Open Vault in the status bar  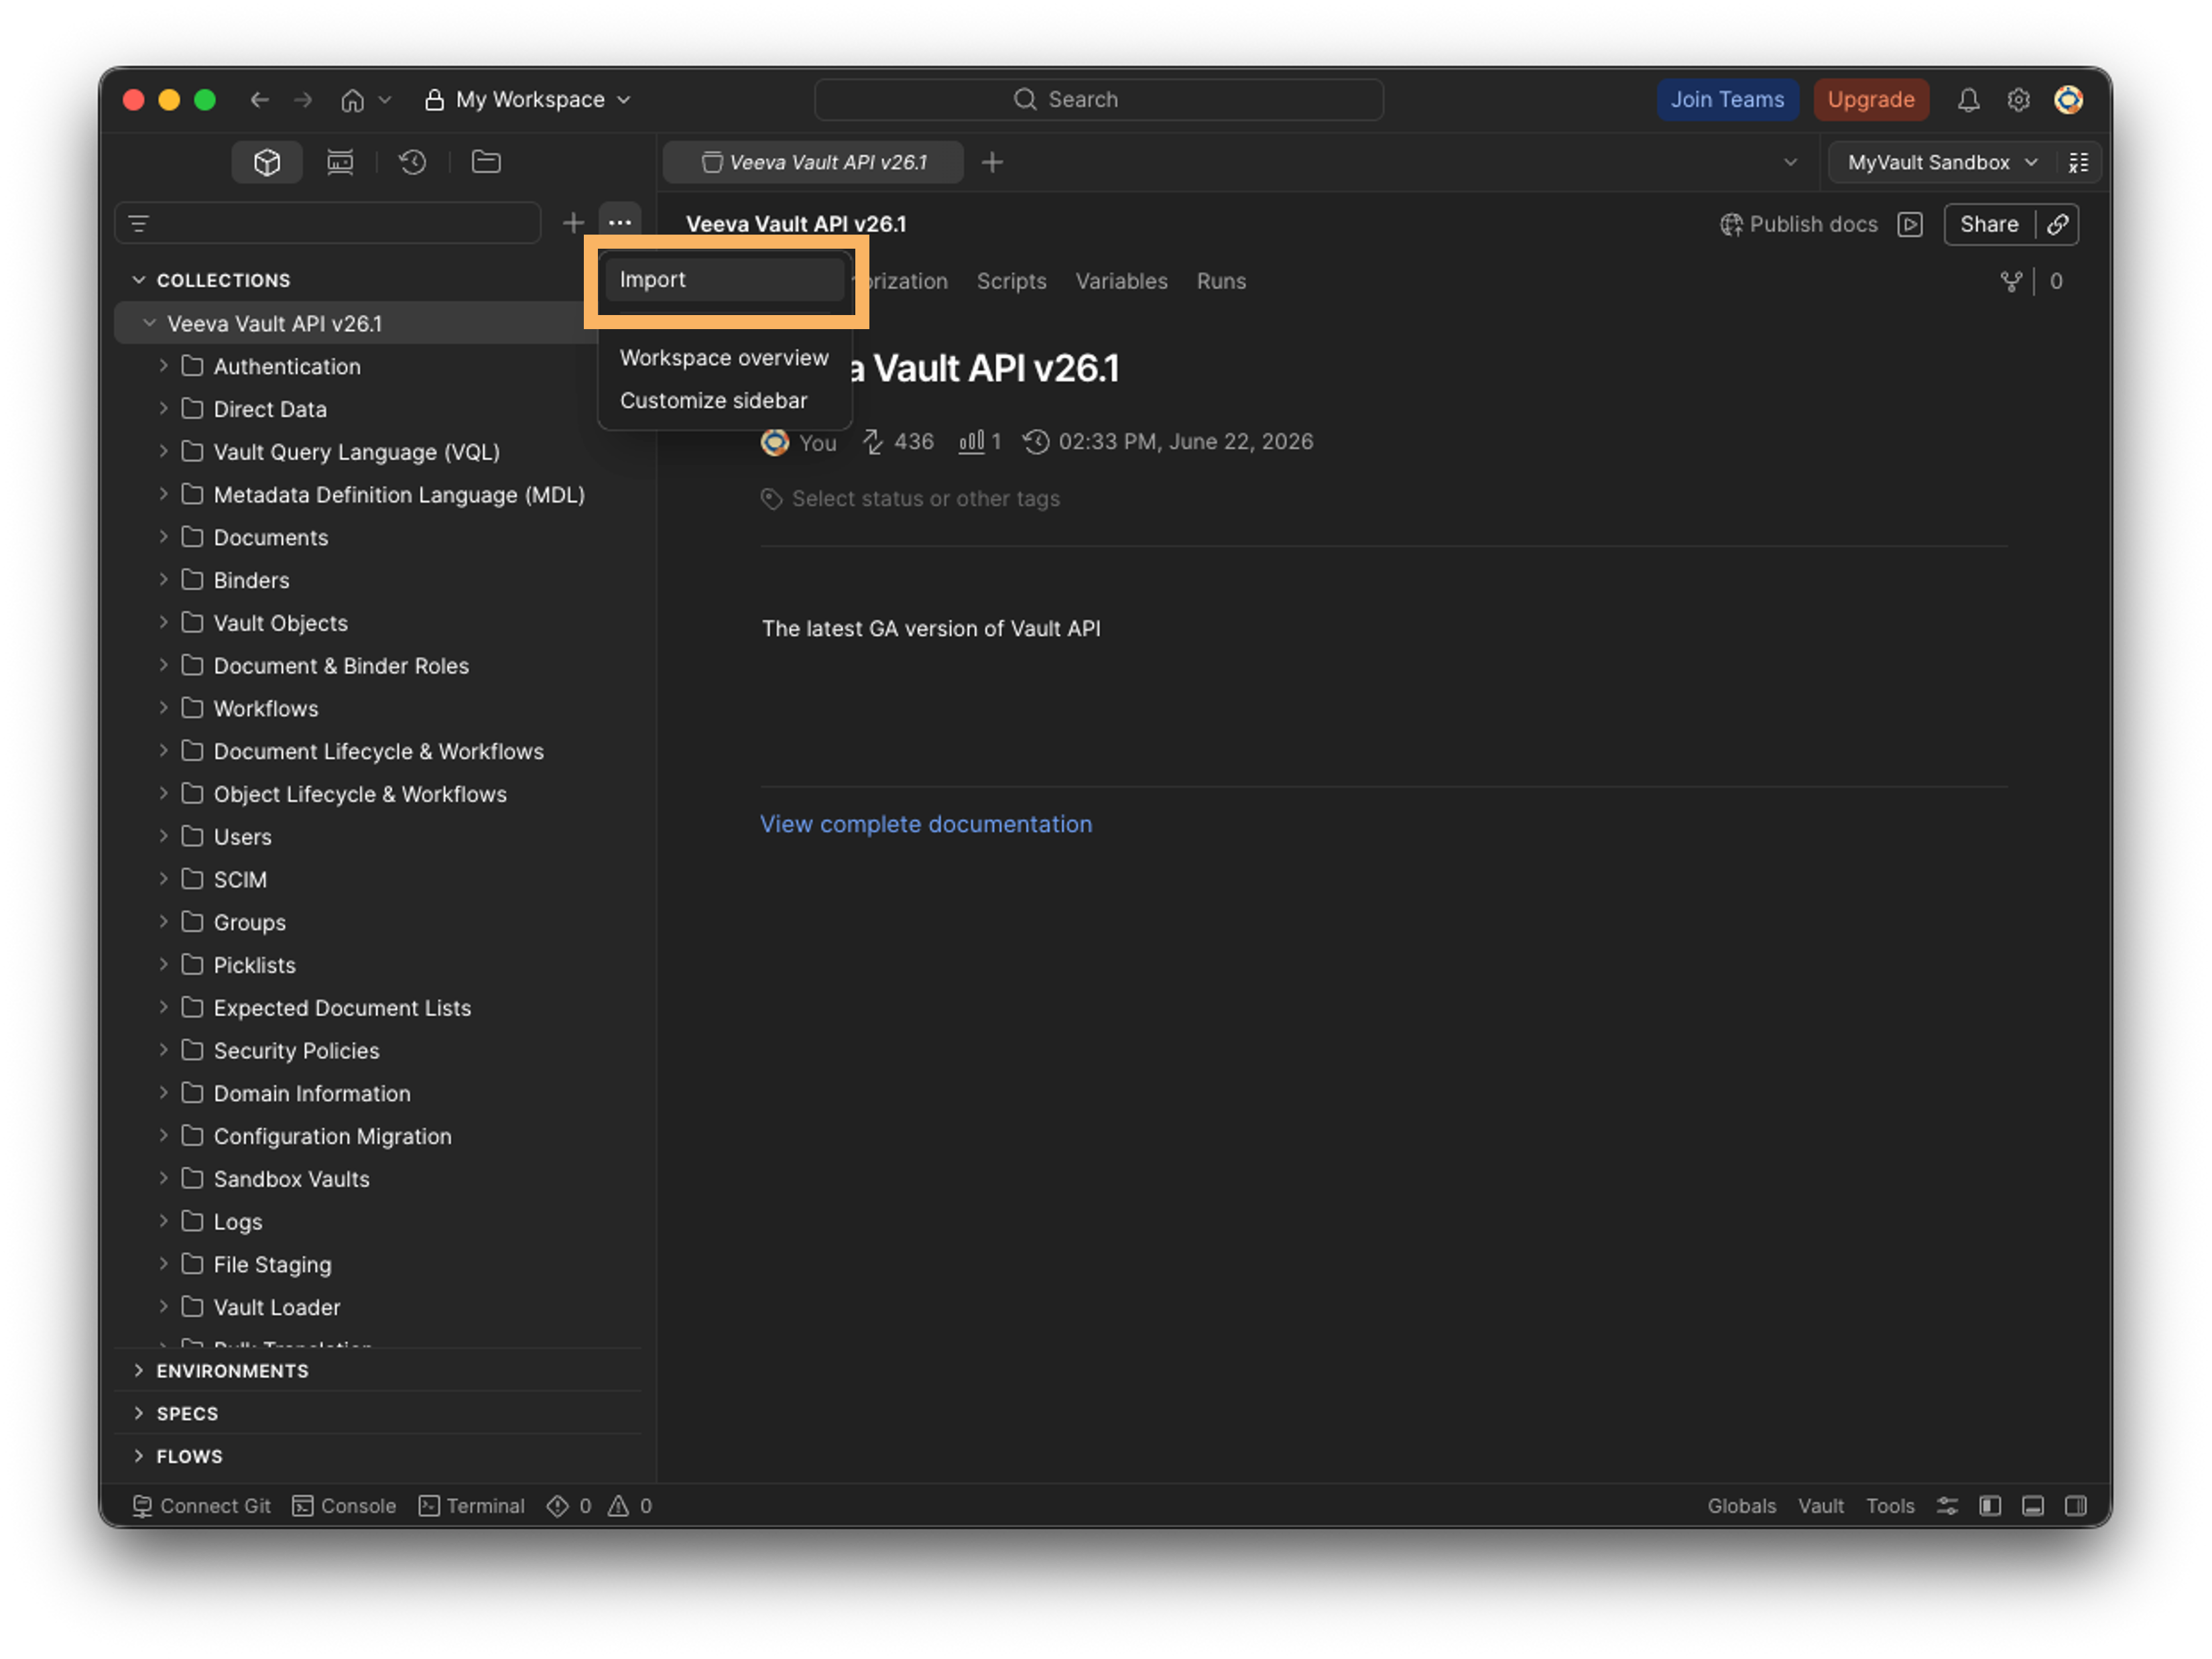[1820, 1506]
